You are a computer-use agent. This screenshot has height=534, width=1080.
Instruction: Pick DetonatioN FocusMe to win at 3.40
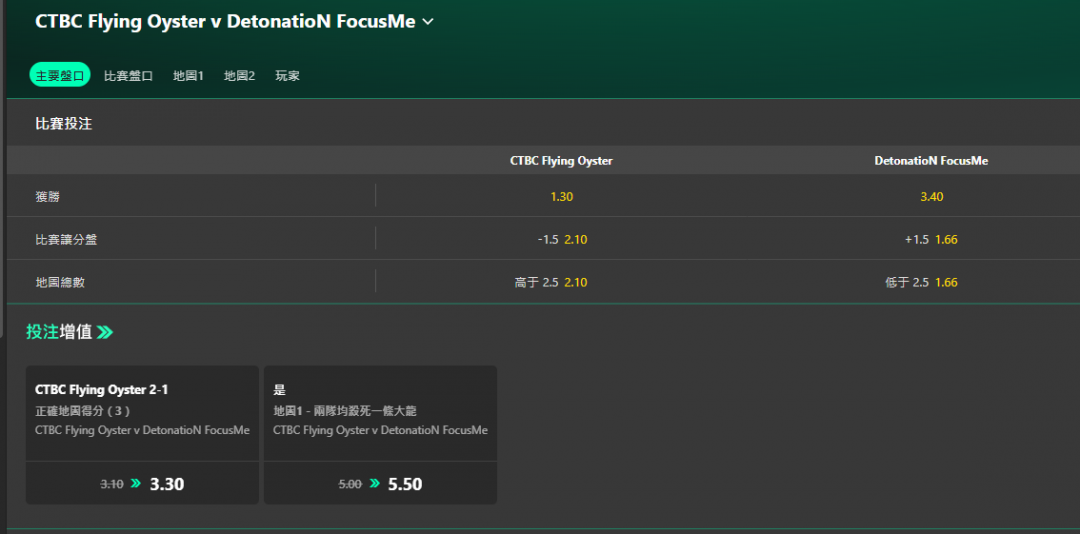tap(931, 196)
